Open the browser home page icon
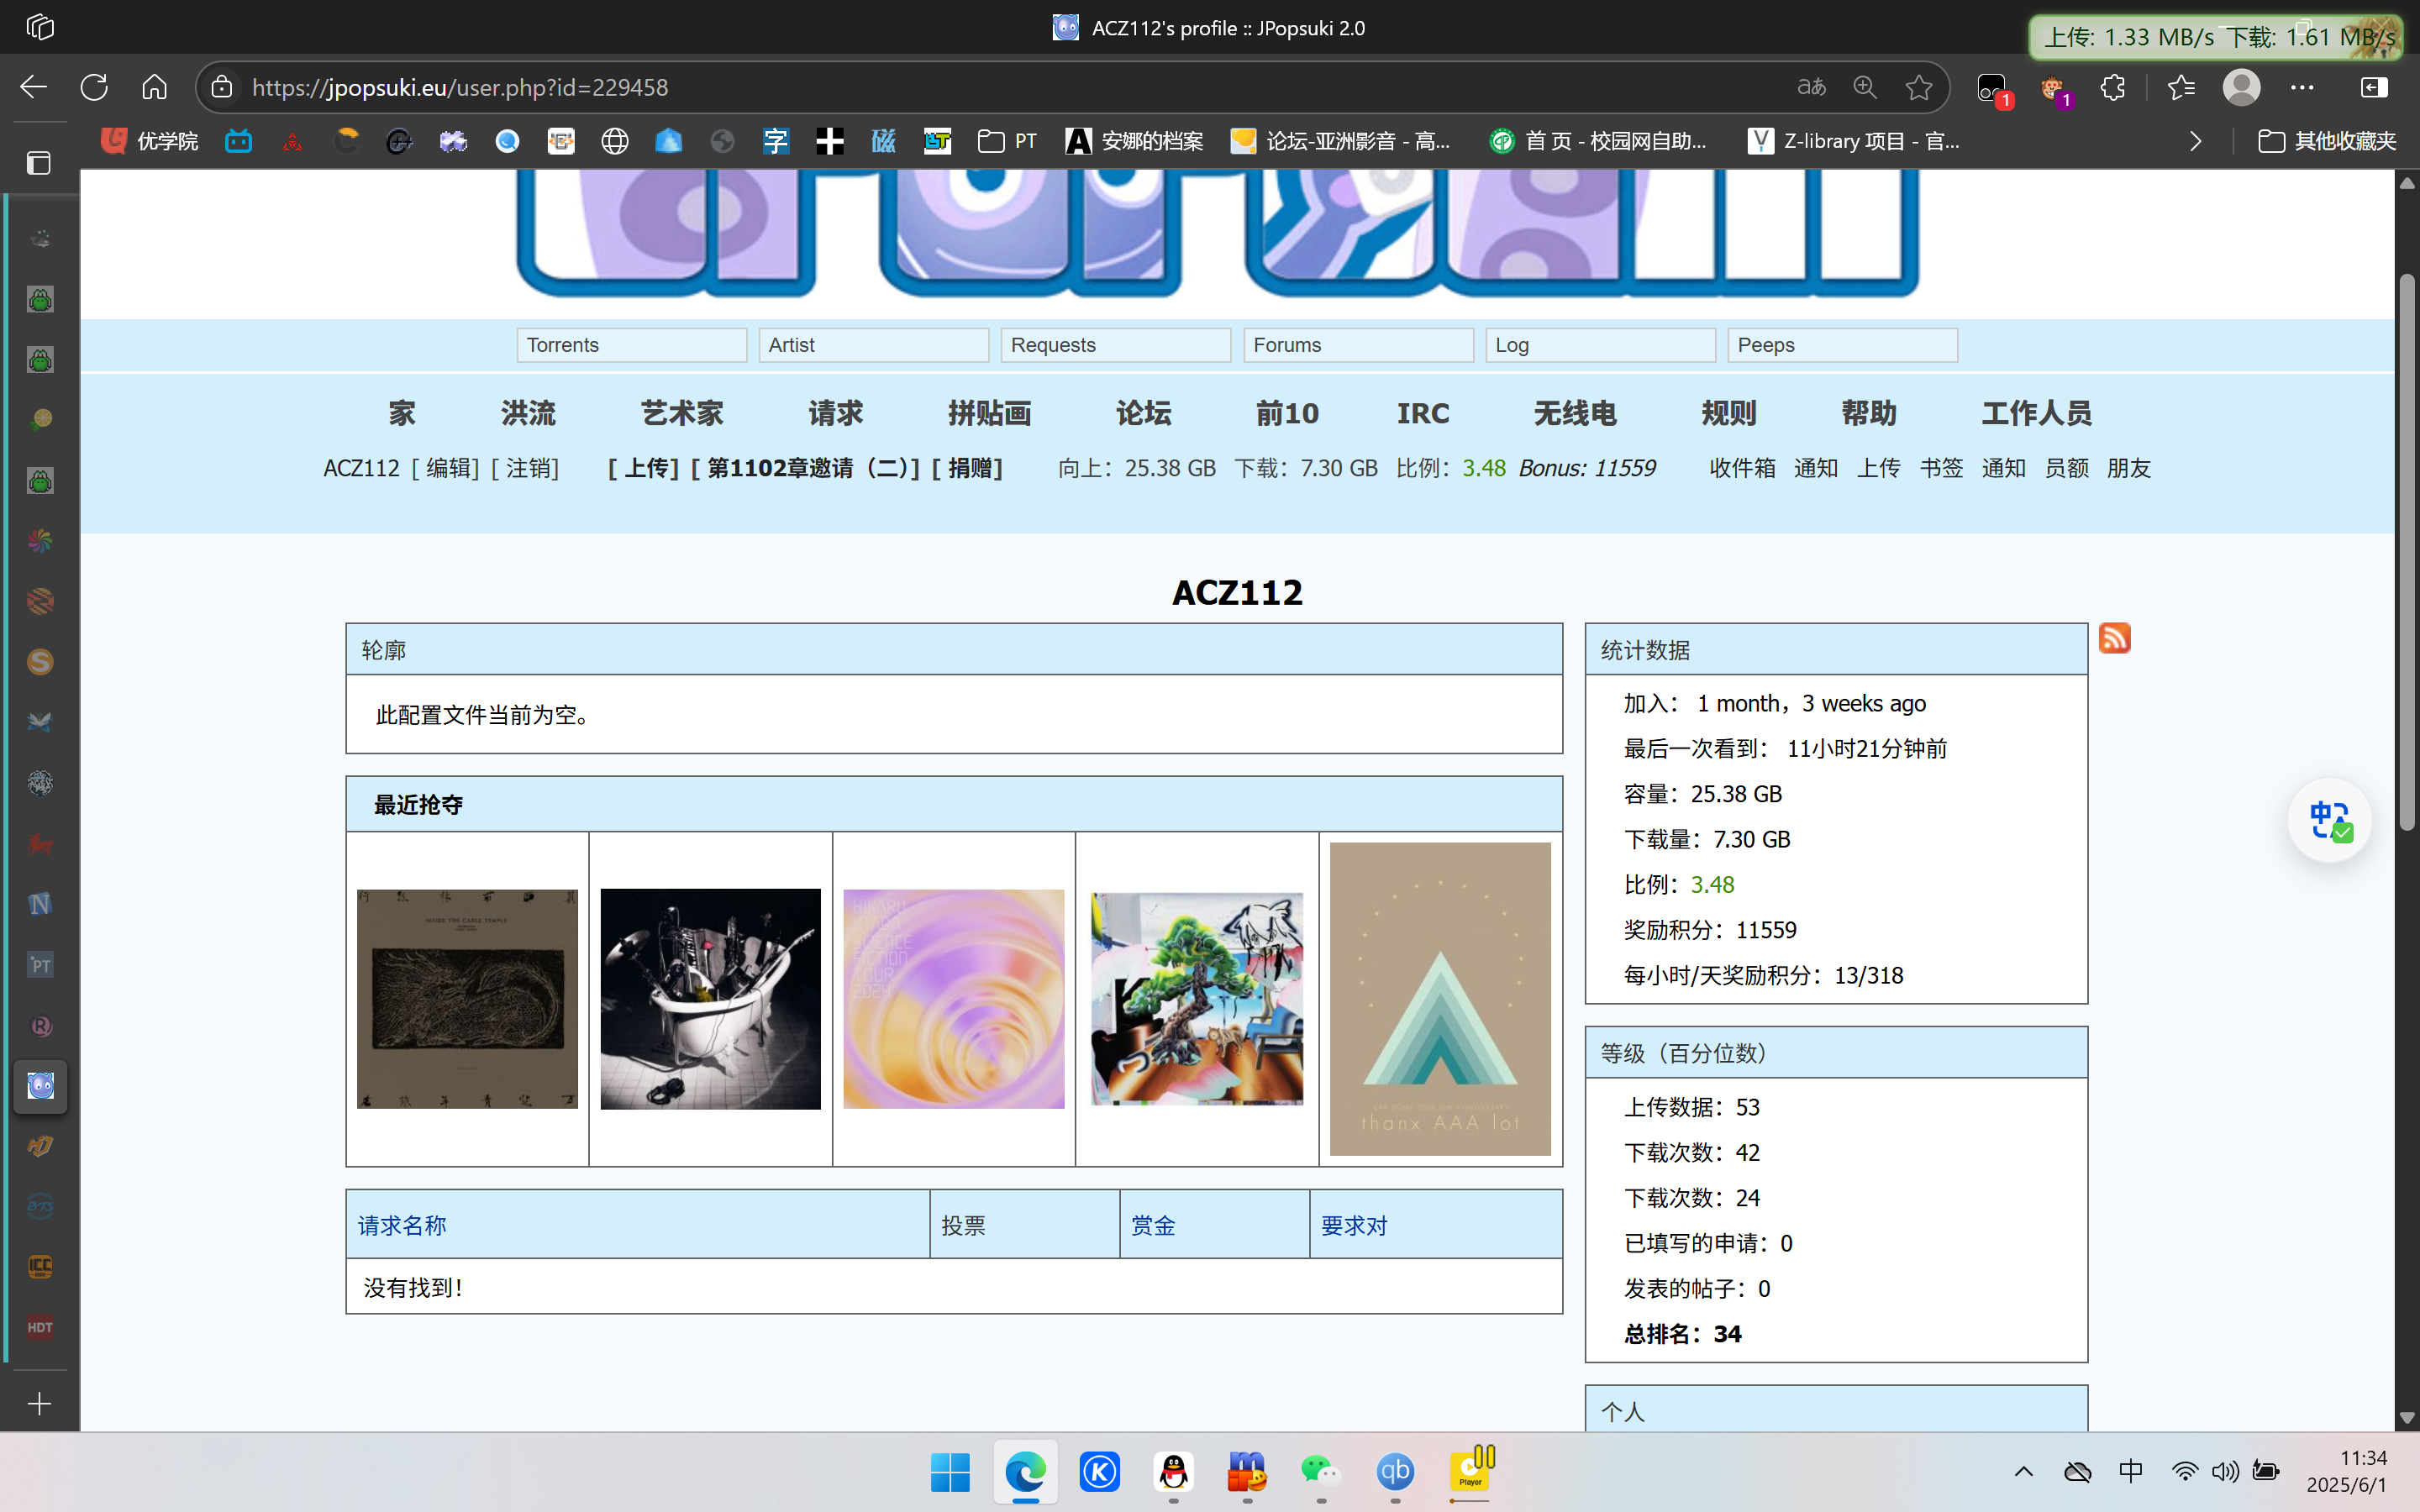 154,87
